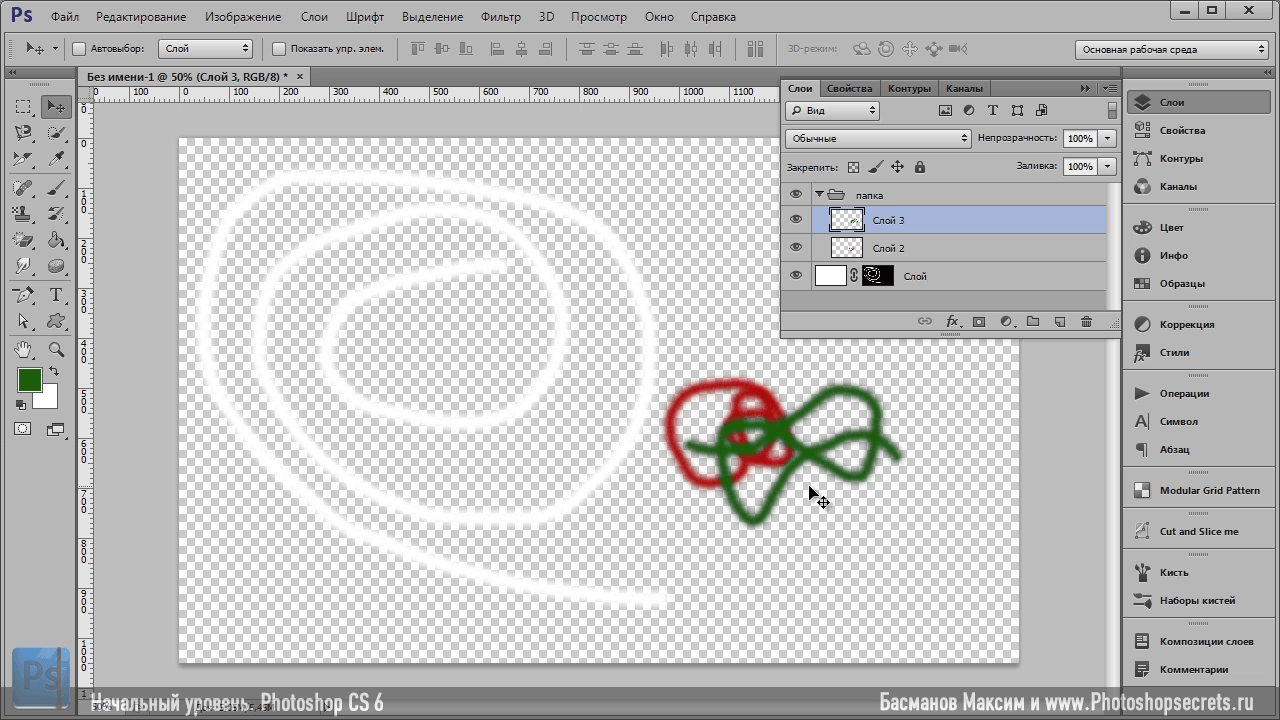This screenshot has height=720, width=1280.
Task: Select the Brush tool in the toolbox
Action: 56,188
